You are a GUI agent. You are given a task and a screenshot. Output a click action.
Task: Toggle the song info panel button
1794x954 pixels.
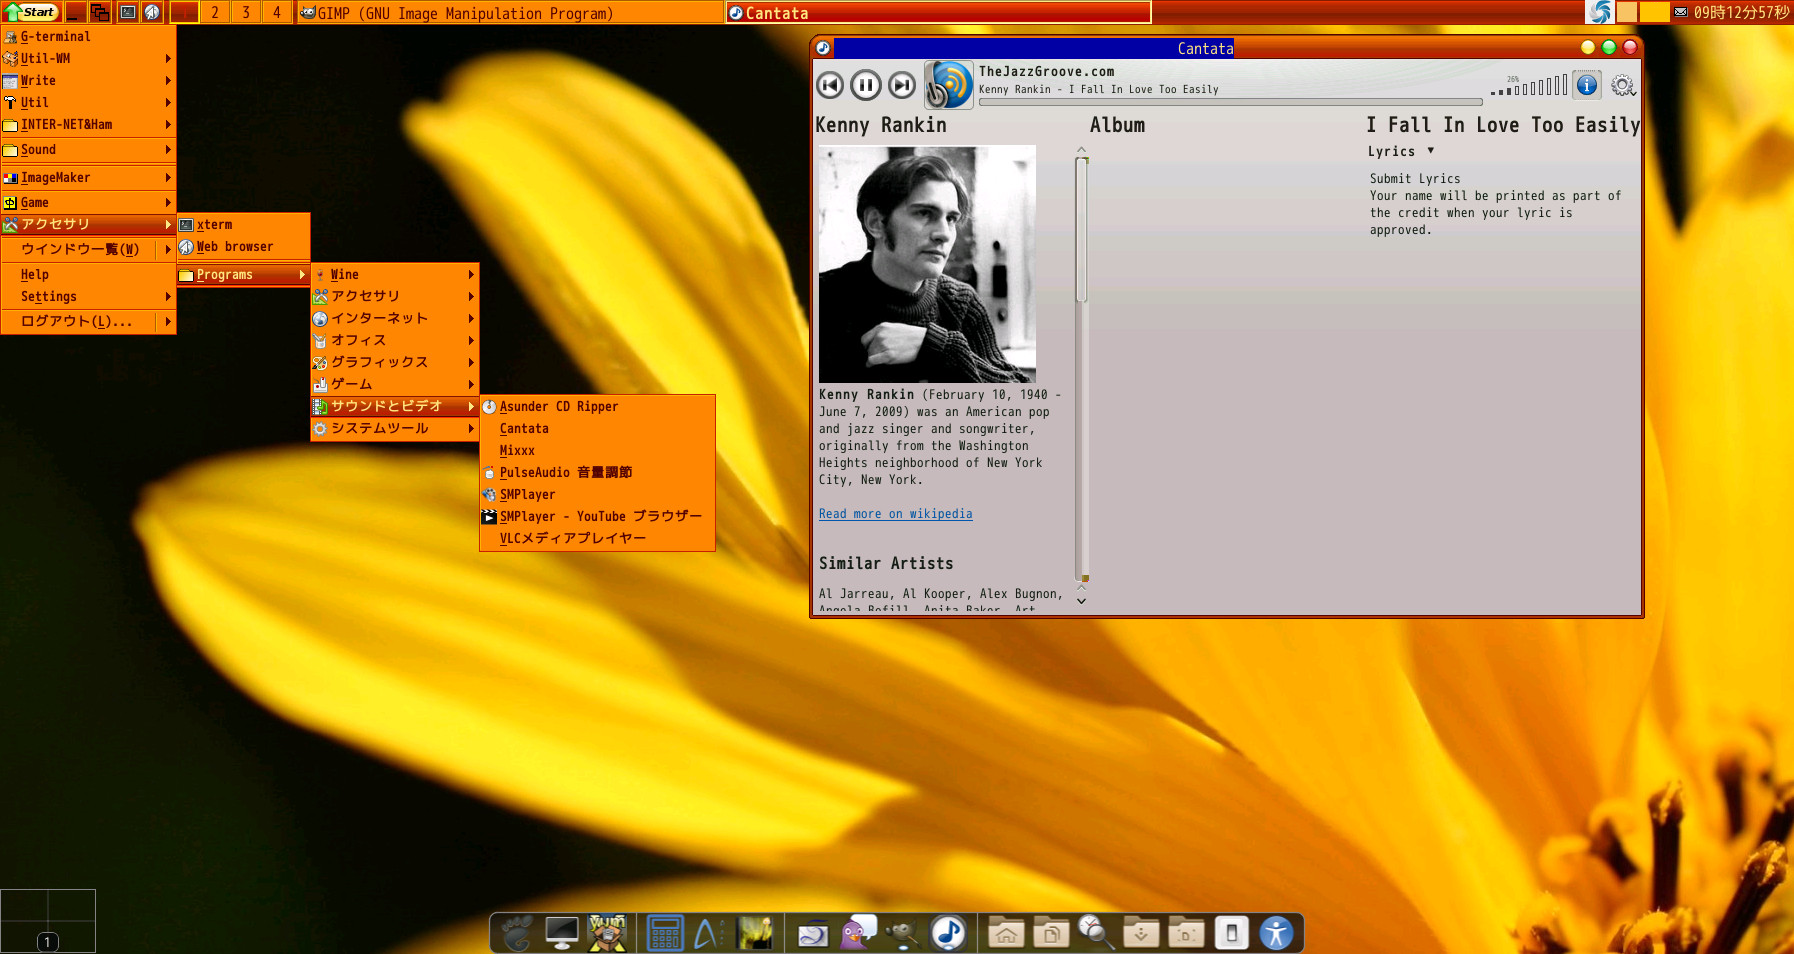(1586, 86)
